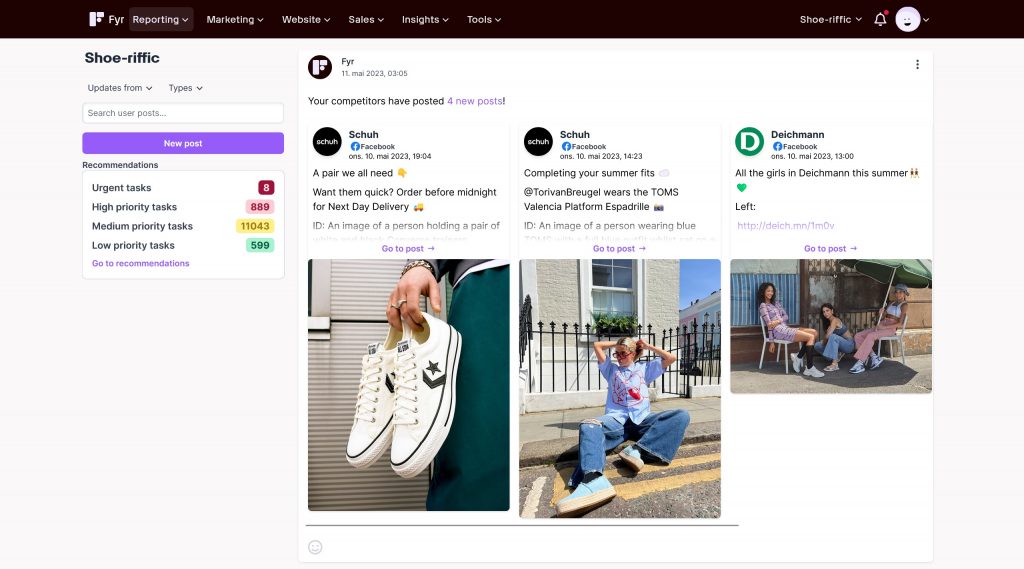Viewport: 1024px width, 569px height.
Task: Click the Shoe-riffic page heading
Action: [x=122, y=57]
